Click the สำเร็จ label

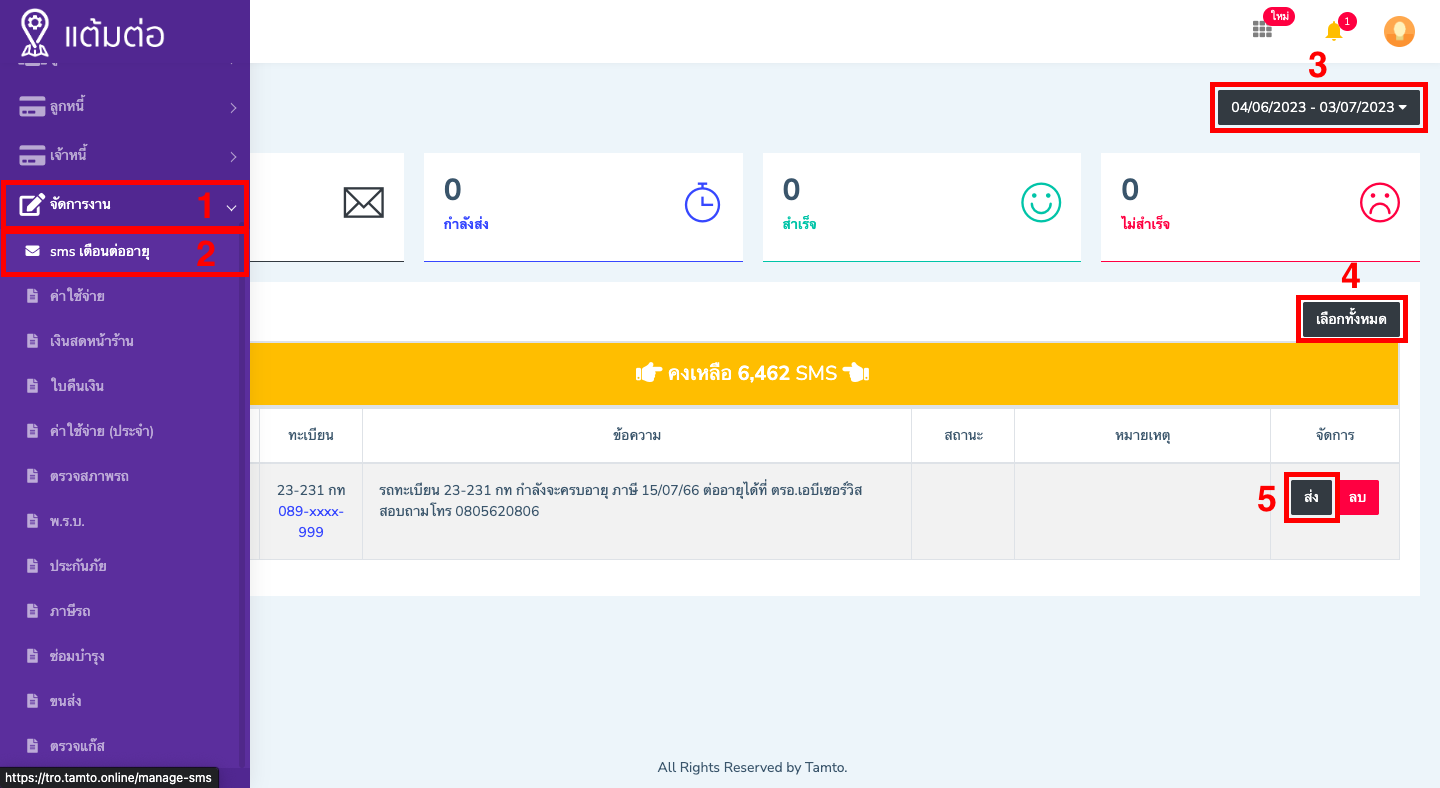tap(799, 224)
